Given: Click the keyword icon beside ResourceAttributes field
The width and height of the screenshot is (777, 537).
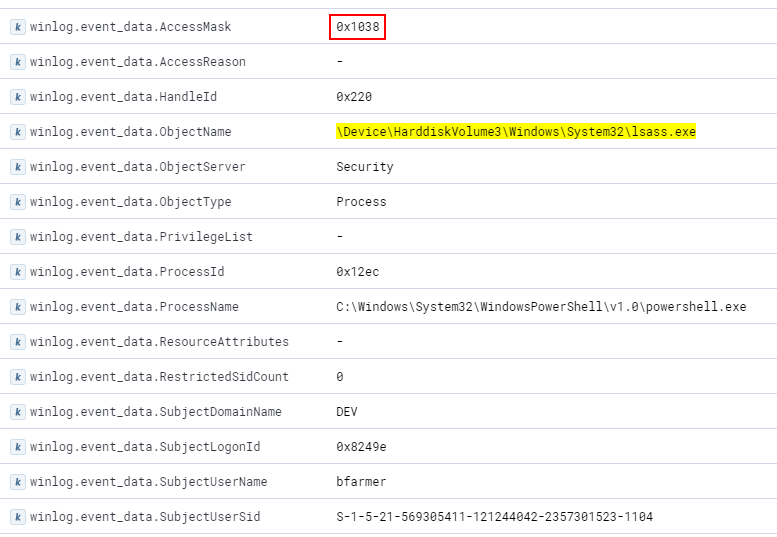Looking at the screenshot, I should coord(17,342).
